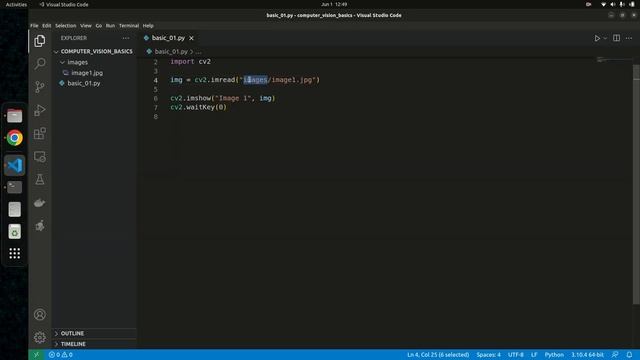Open Terminal from the dock

tap(14, 187)
